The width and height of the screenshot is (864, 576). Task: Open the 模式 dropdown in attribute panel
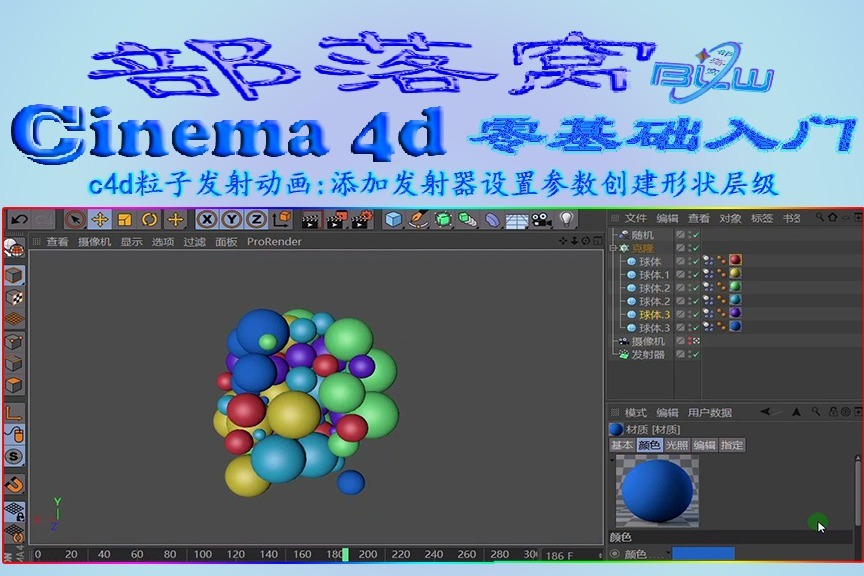(x=634, y=412)
